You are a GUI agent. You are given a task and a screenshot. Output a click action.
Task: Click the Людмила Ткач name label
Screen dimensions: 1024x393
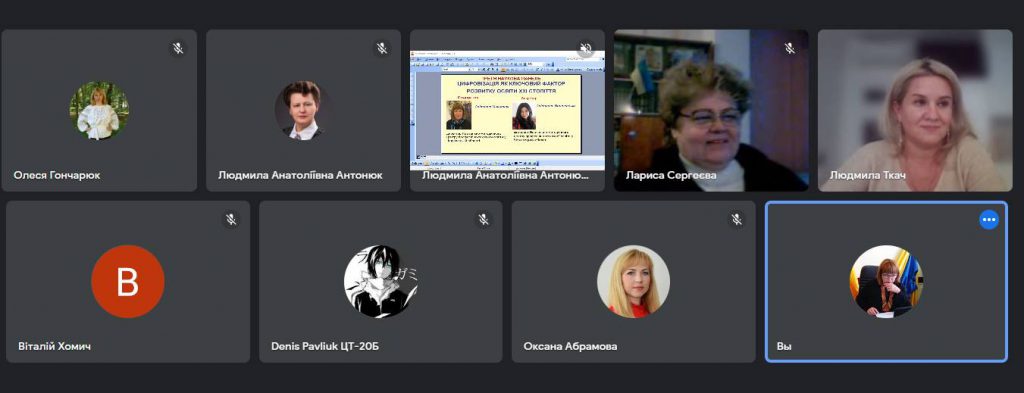[867, 175]
